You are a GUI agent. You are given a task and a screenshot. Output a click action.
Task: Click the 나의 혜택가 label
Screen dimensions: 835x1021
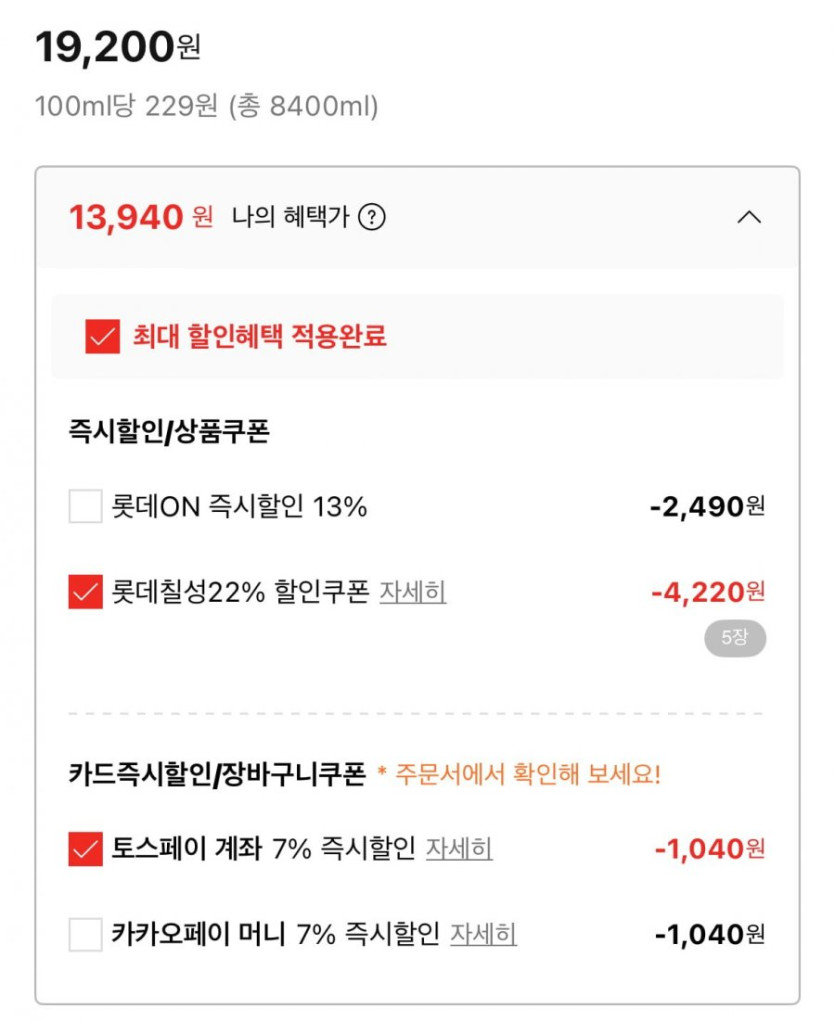tap(290, 217)
